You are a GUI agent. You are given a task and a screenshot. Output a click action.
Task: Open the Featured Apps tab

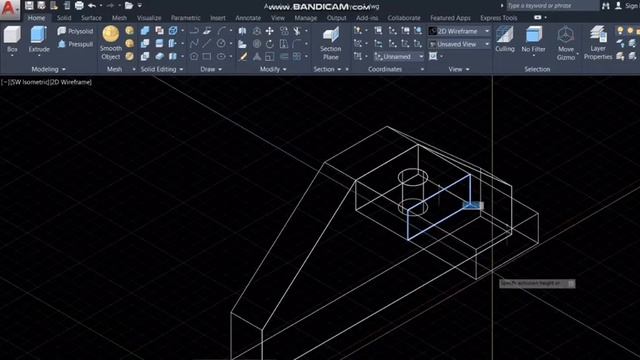tap(450, 18)
